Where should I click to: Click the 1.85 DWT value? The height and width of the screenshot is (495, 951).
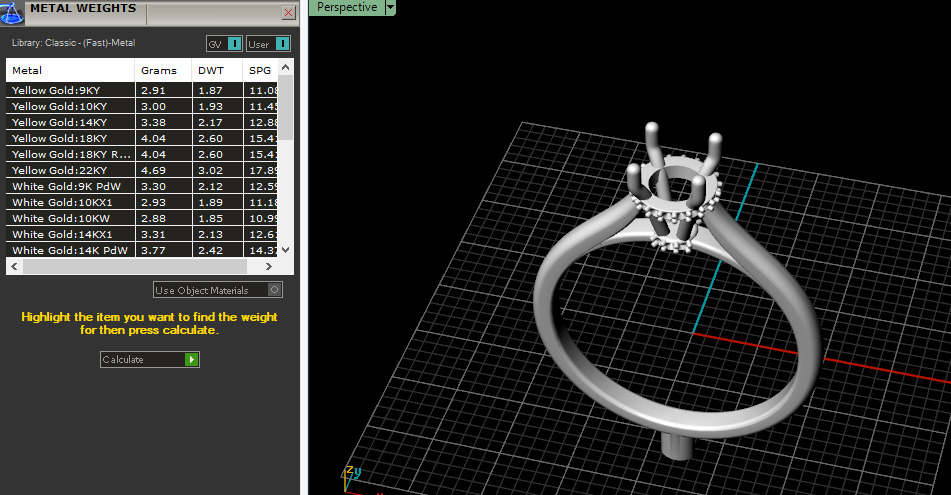click(210, 218)
